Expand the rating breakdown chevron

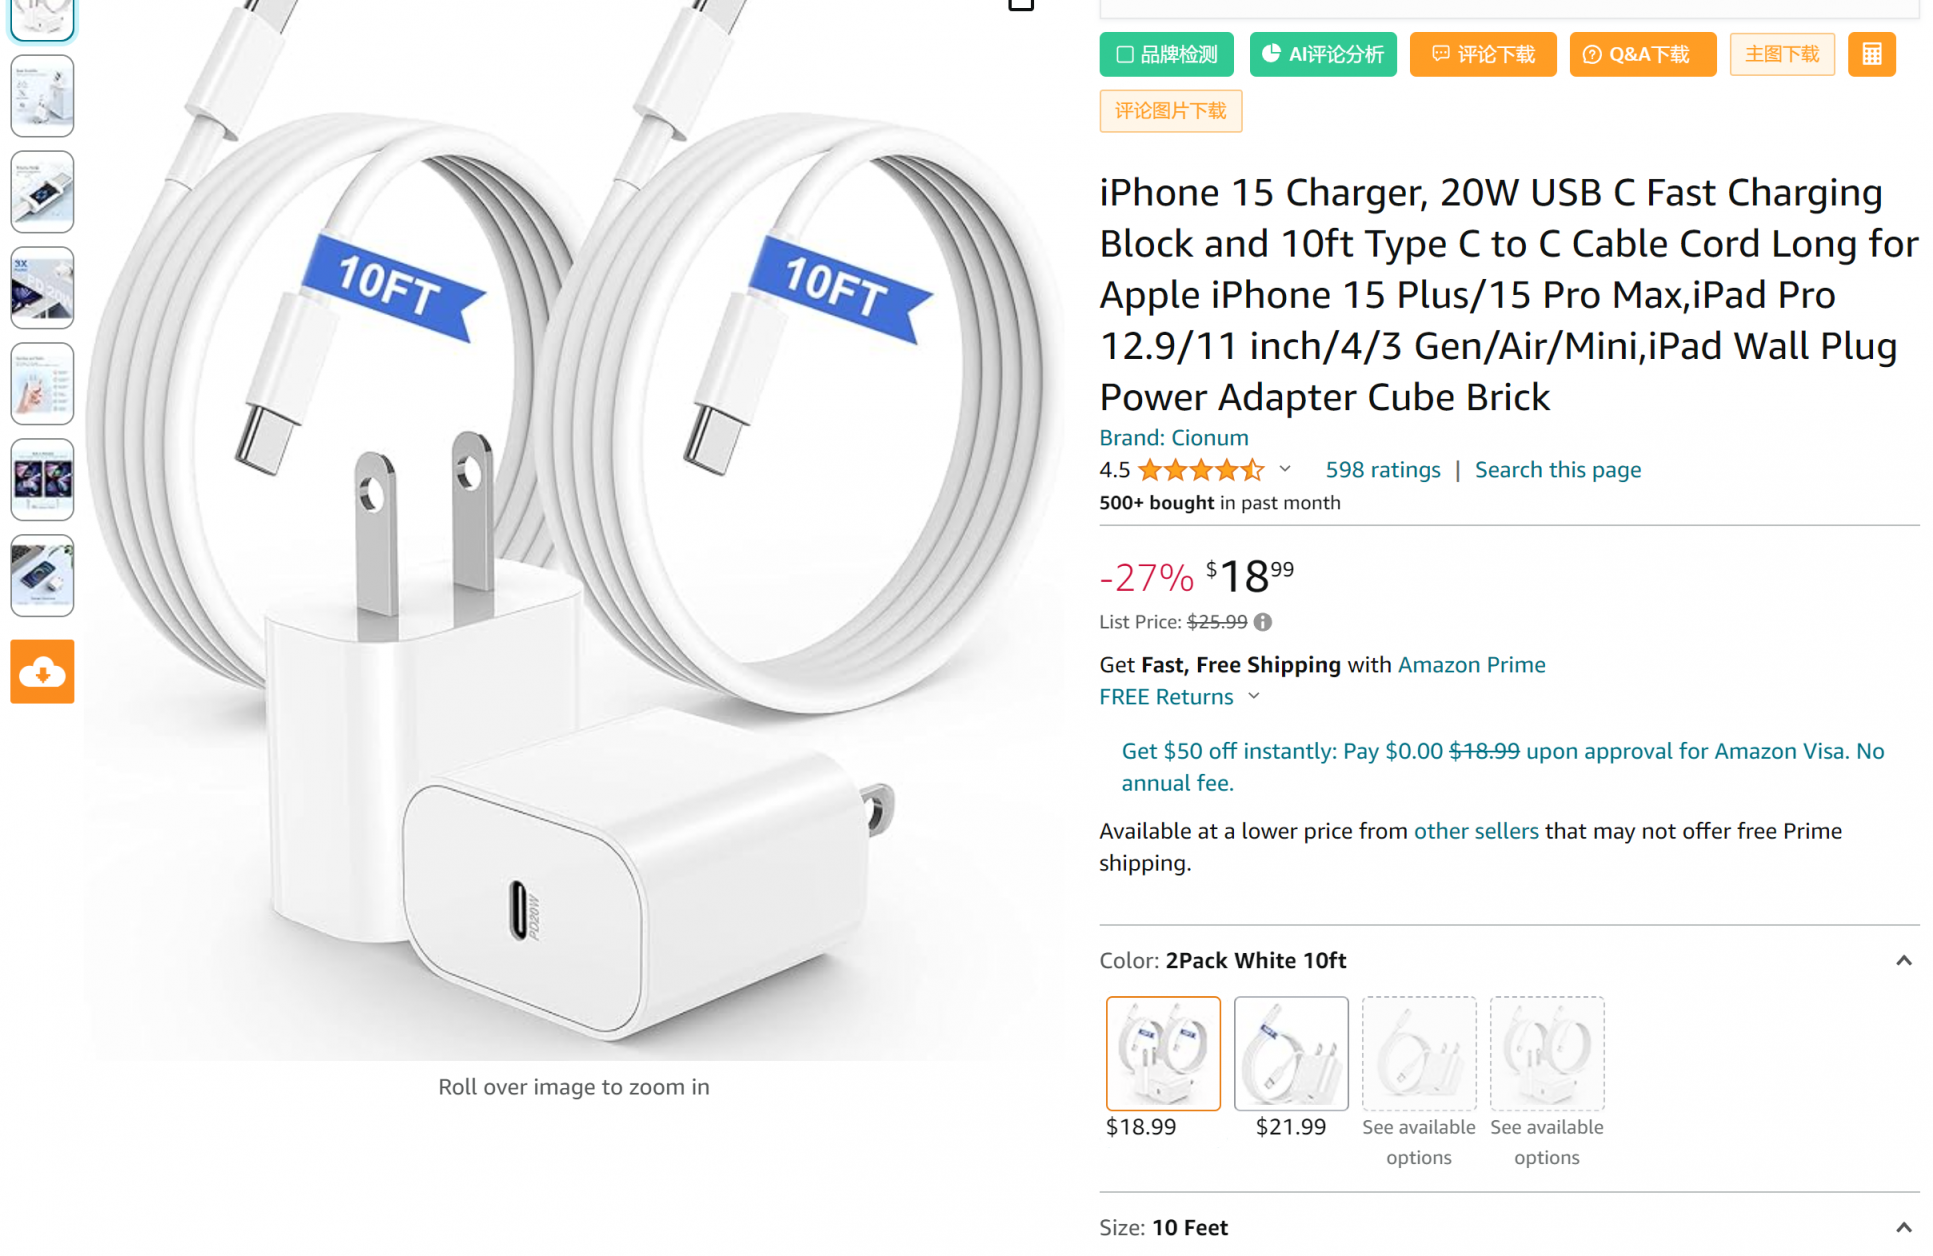click(1285, 469)
